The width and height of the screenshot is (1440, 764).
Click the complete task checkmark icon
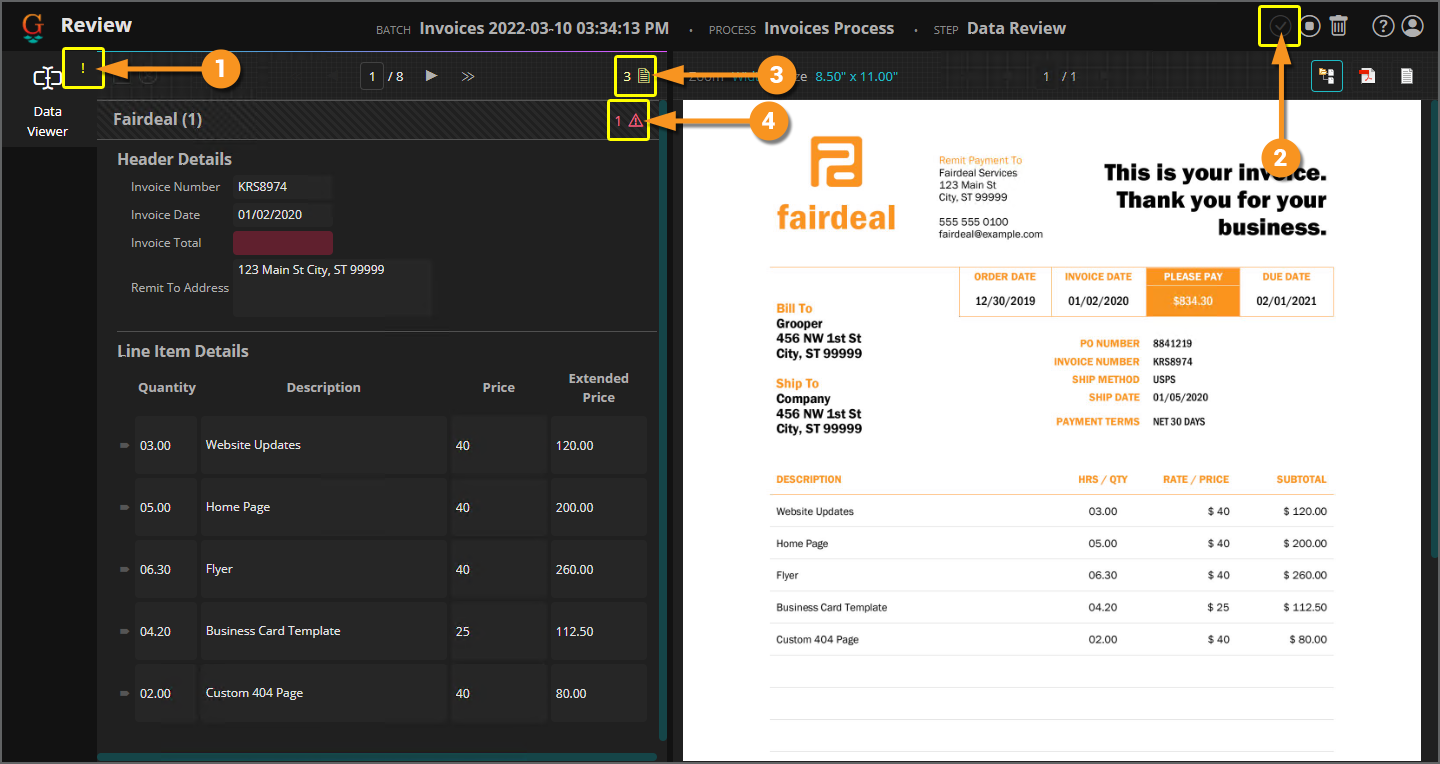(1279, 26)
